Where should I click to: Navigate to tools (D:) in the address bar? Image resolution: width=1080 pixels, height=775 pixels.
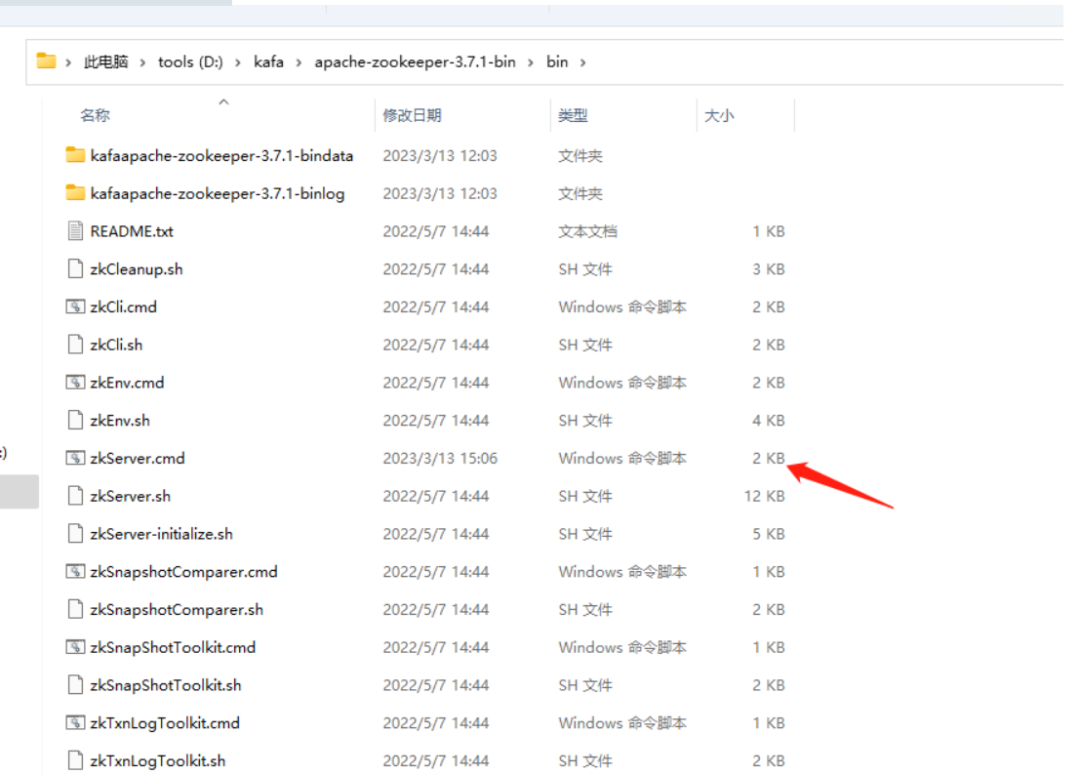point(190,62)
